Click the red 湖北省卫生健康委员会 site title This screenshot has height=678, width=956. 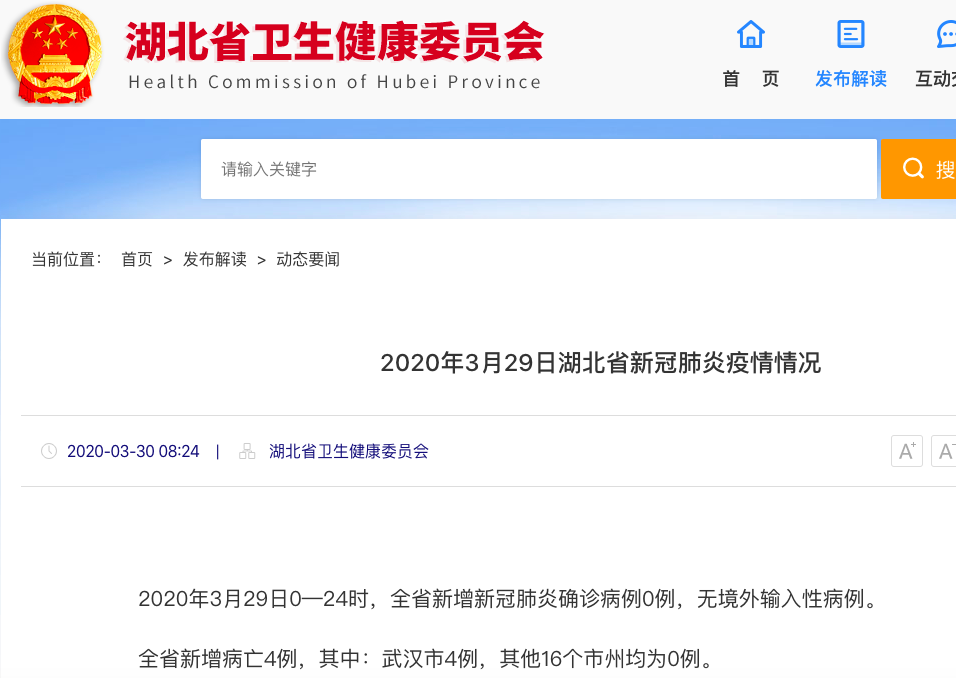(334, 41)
